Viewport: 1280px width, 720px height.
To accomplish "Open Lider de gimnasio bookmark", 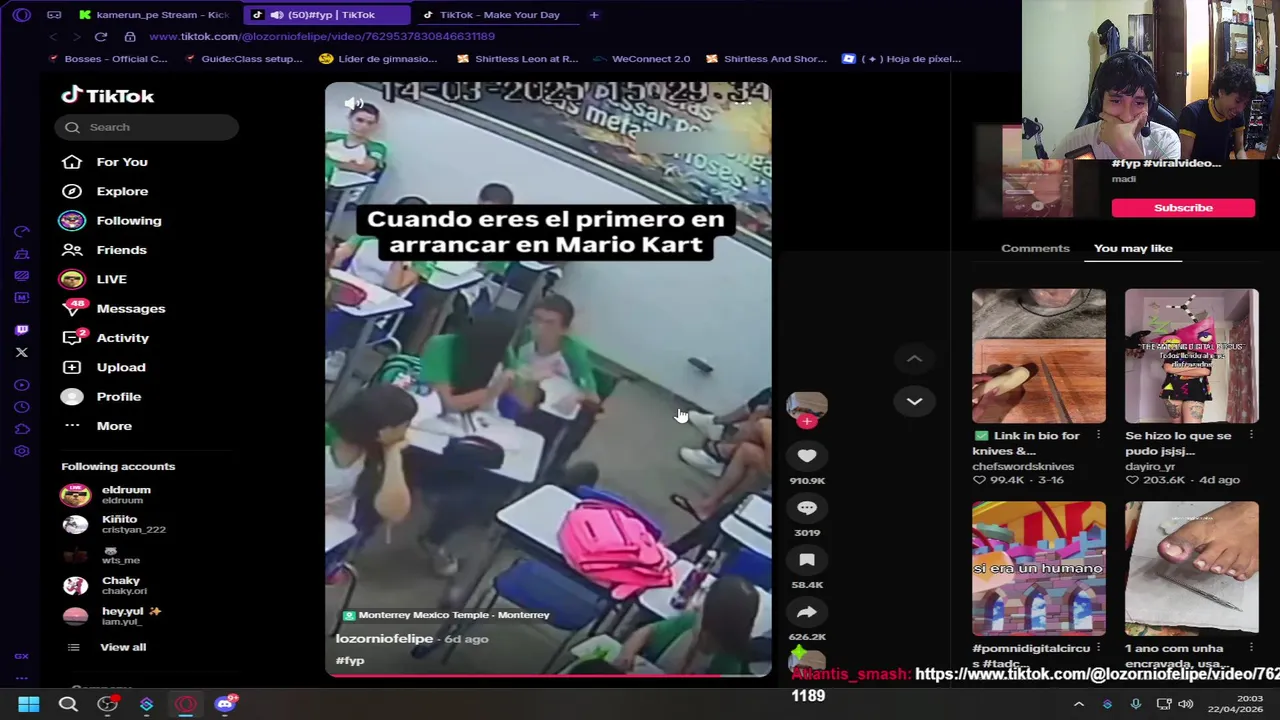I will pos(378,59).
